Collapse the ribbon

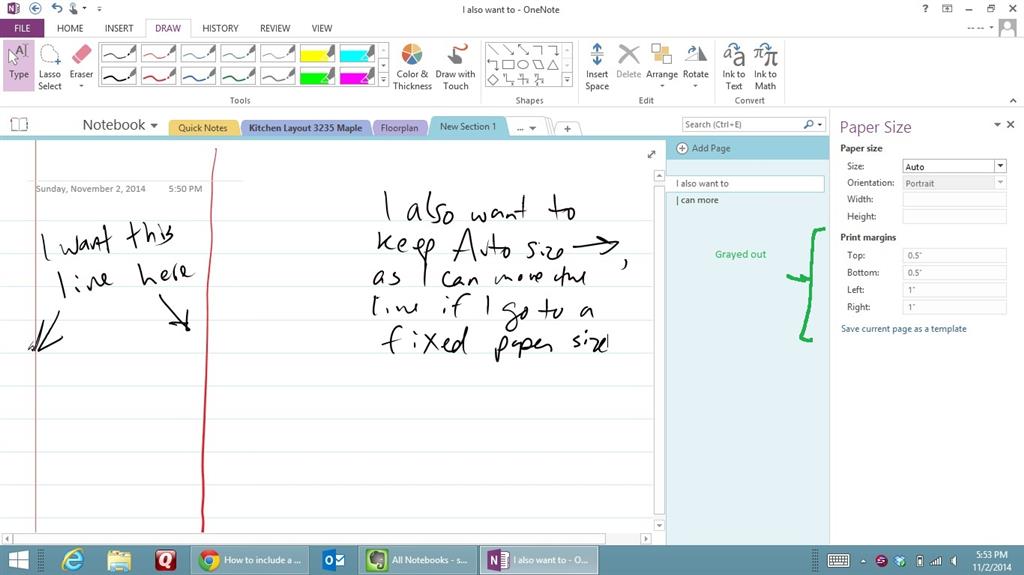(x=1013, y=101)
